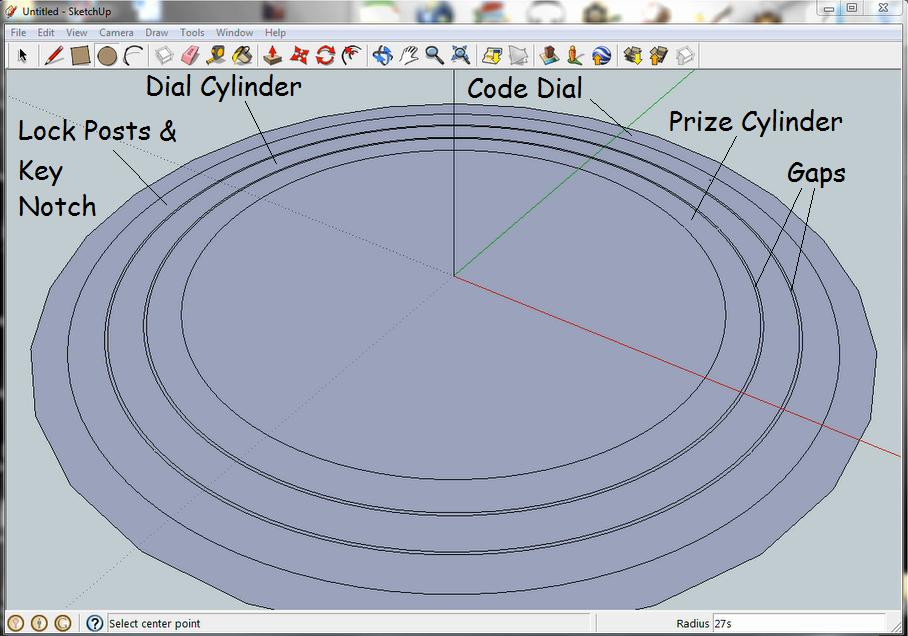Preview model in Google Earth
Viewport: 908px width, 636px height.
click(x=602, y=56)
